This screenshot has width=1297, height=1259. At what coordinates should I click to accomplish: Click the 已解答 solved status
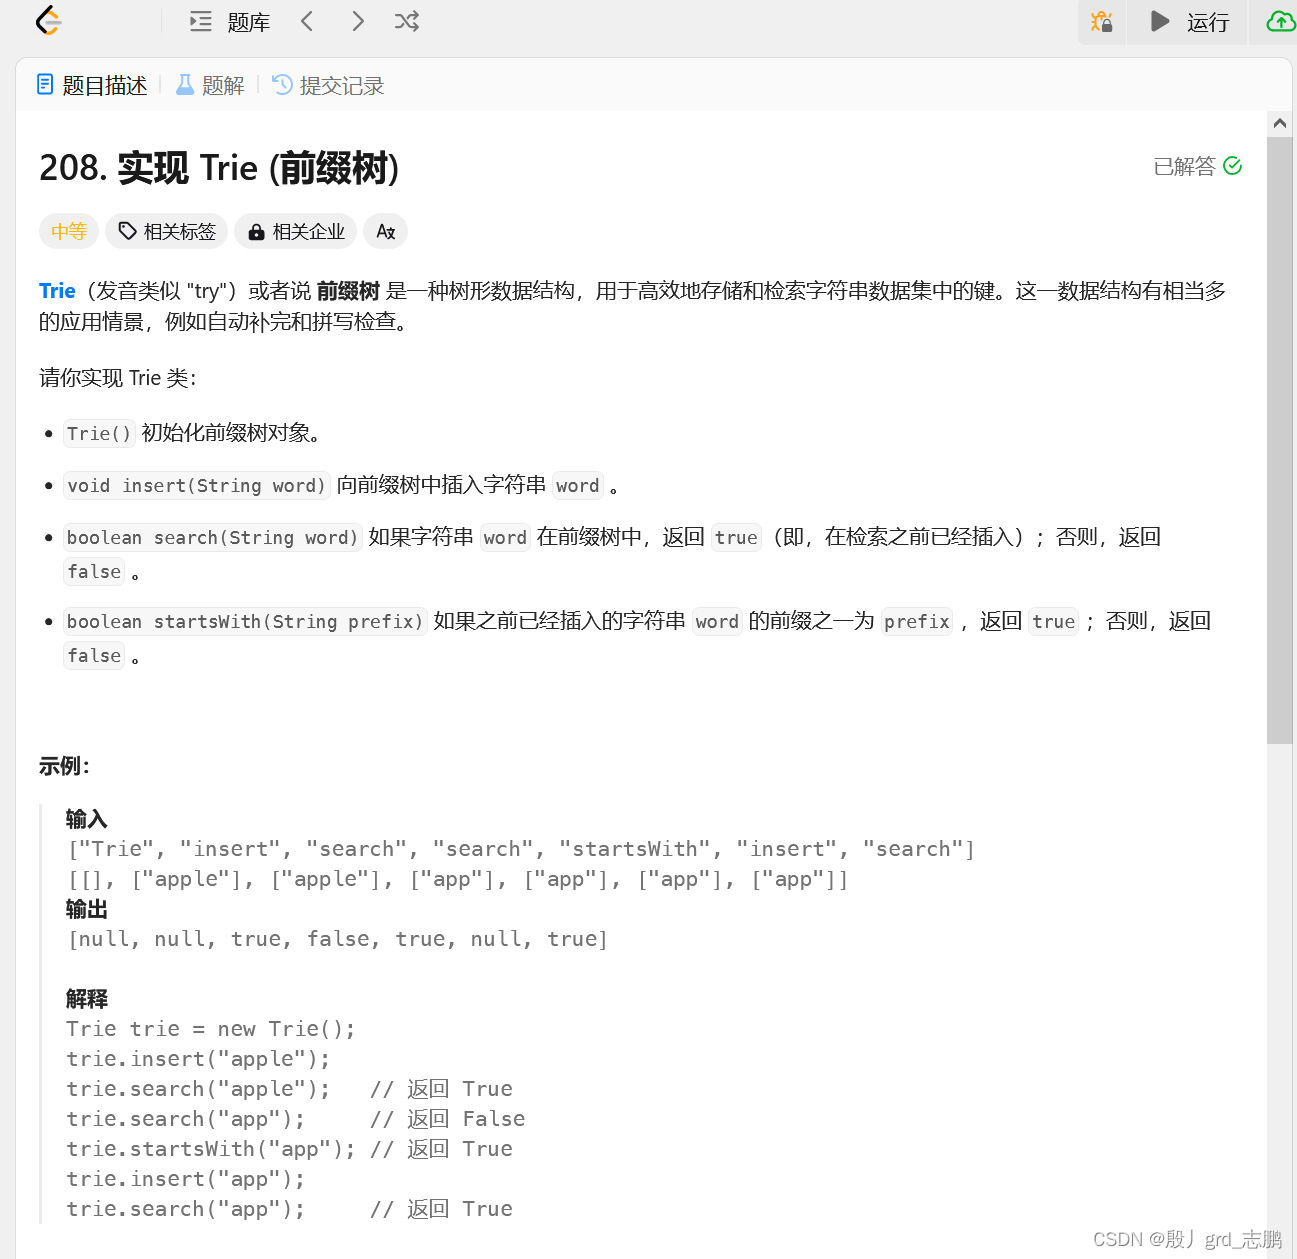1197,166
